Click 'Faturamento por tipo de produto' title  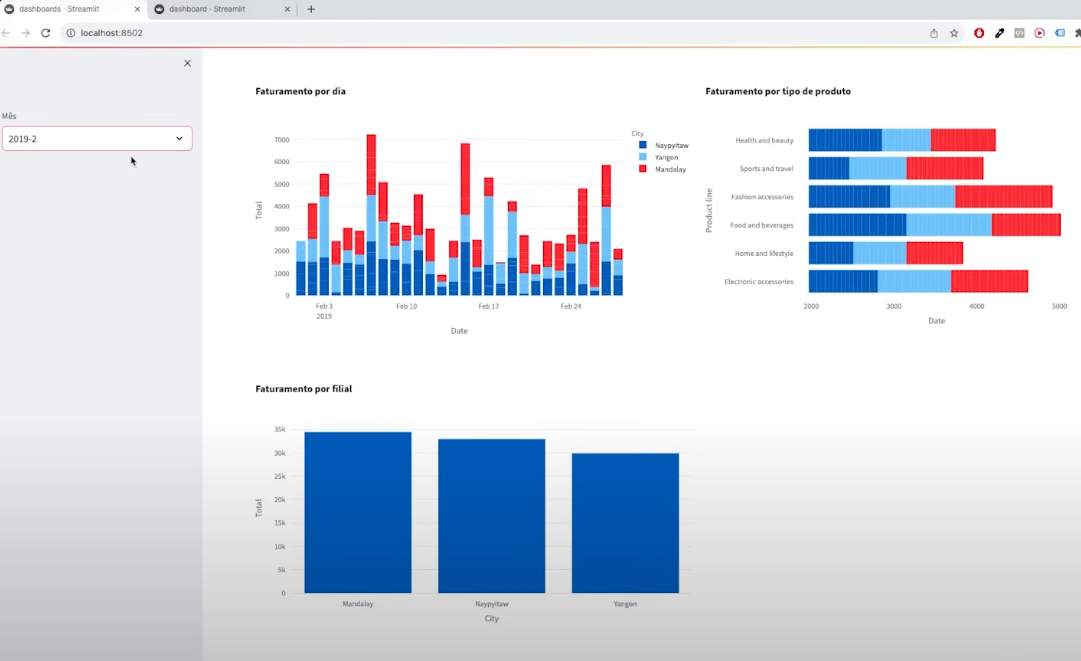click(778, 91)
